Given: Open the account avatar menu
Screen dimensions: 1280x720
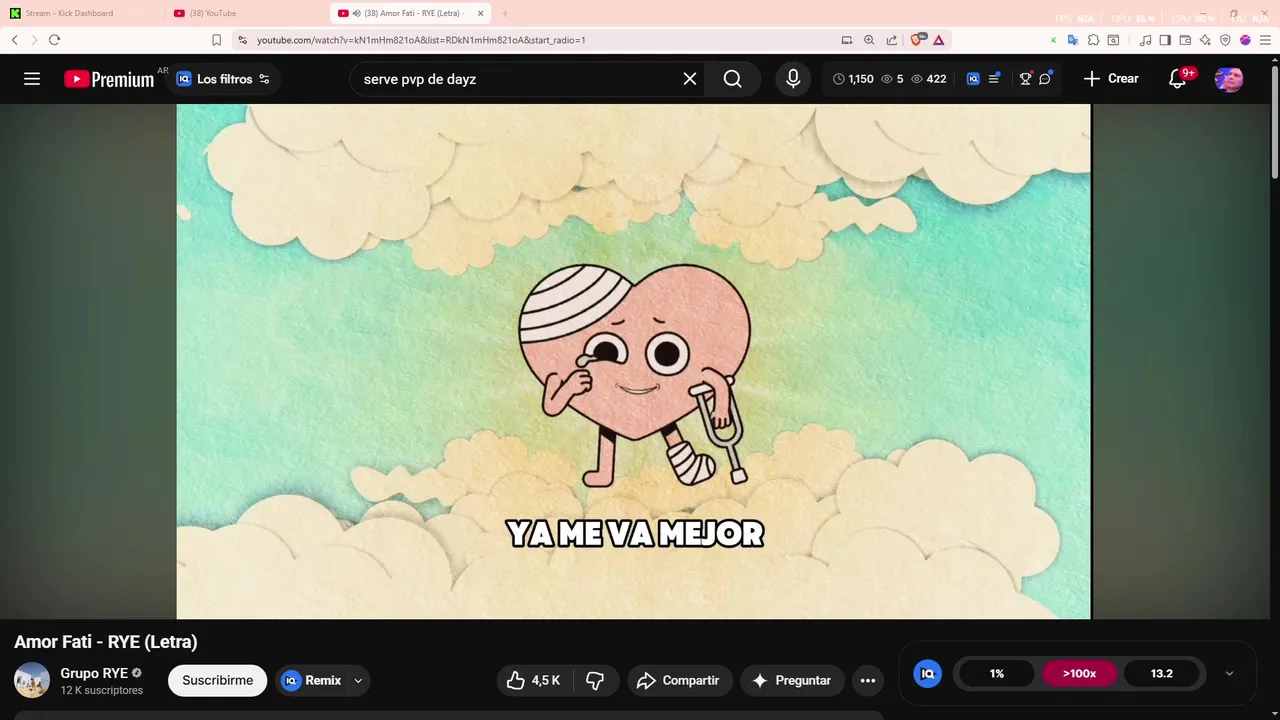Looking at the screenshot, I should tap(1229, 79).
